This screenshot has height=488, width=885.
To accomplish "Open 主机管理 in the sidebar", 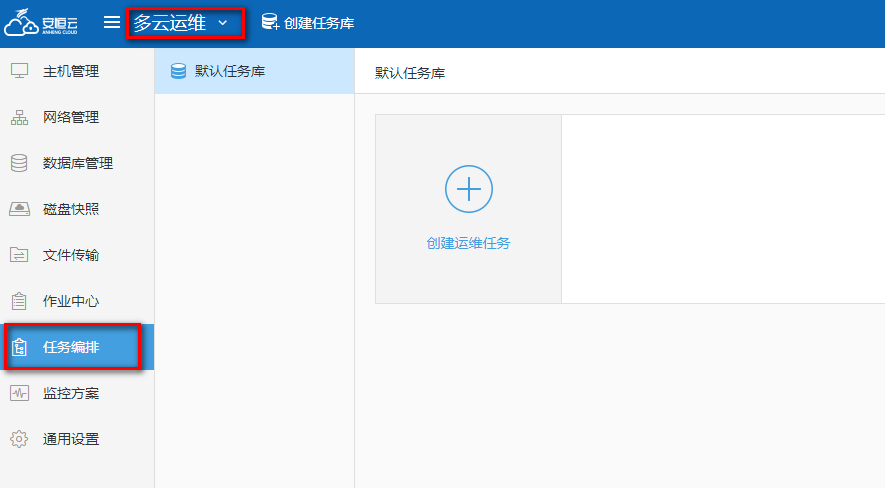I will pyautogui.click(x=77, y=71).
